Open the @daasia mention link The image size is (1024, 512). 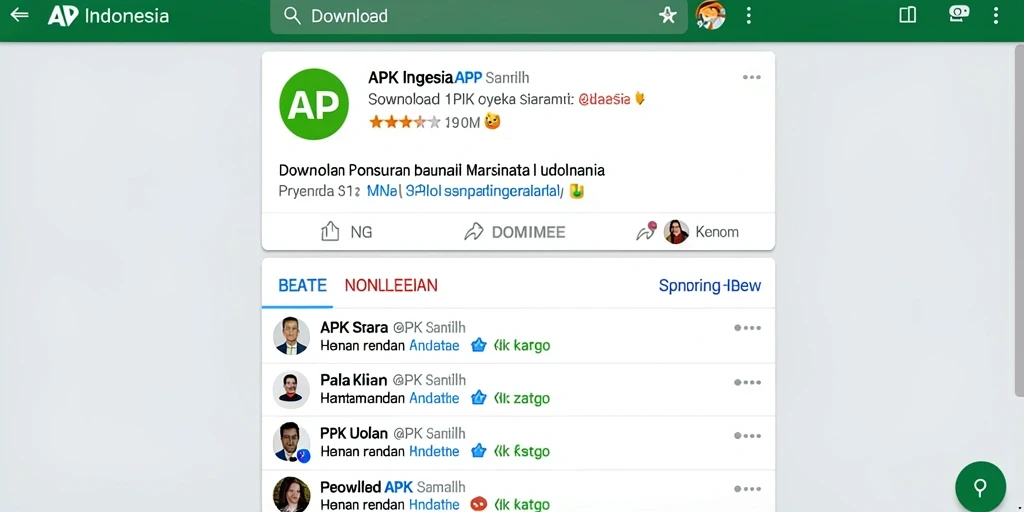(x=605, y=99)
